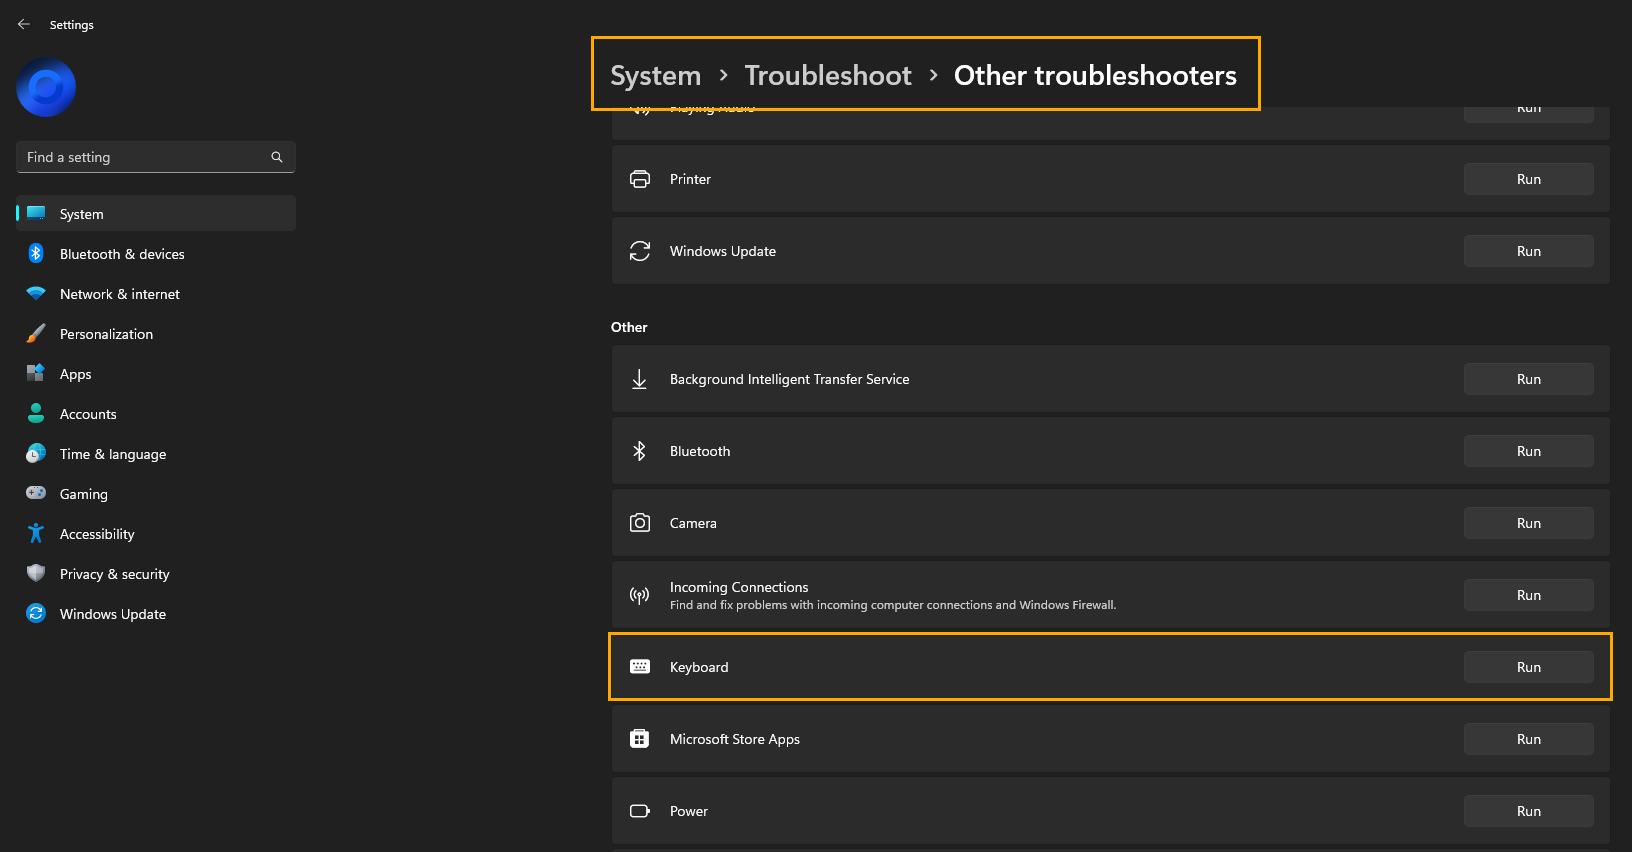Click the Background Transfer download arrow icon
The width and height of the screenshot is (1632, 852).
coord(640,379)
